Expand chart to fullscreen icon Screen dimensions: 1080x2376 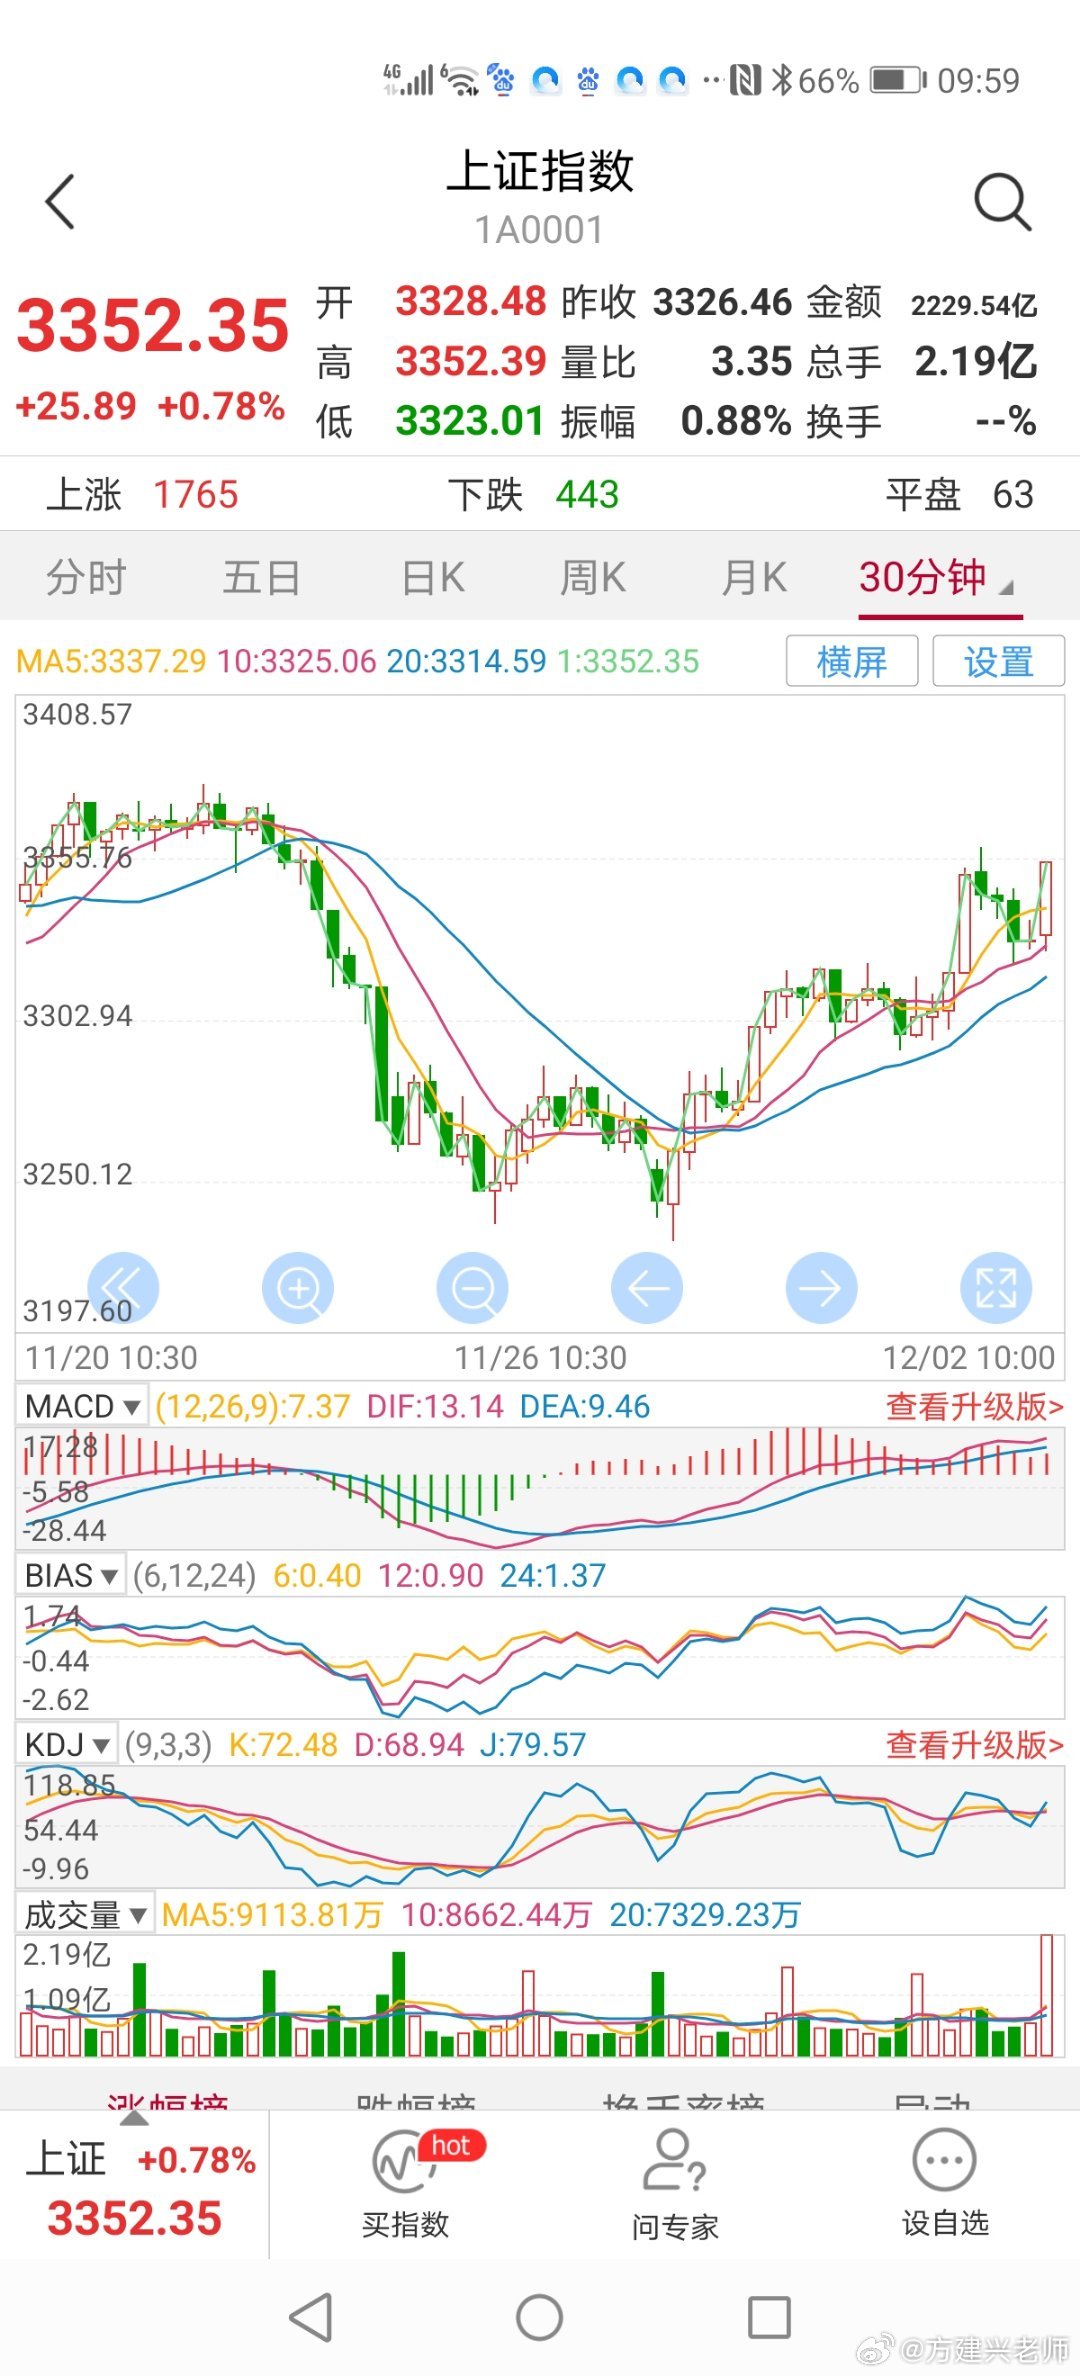click(x=995, y=1288)
